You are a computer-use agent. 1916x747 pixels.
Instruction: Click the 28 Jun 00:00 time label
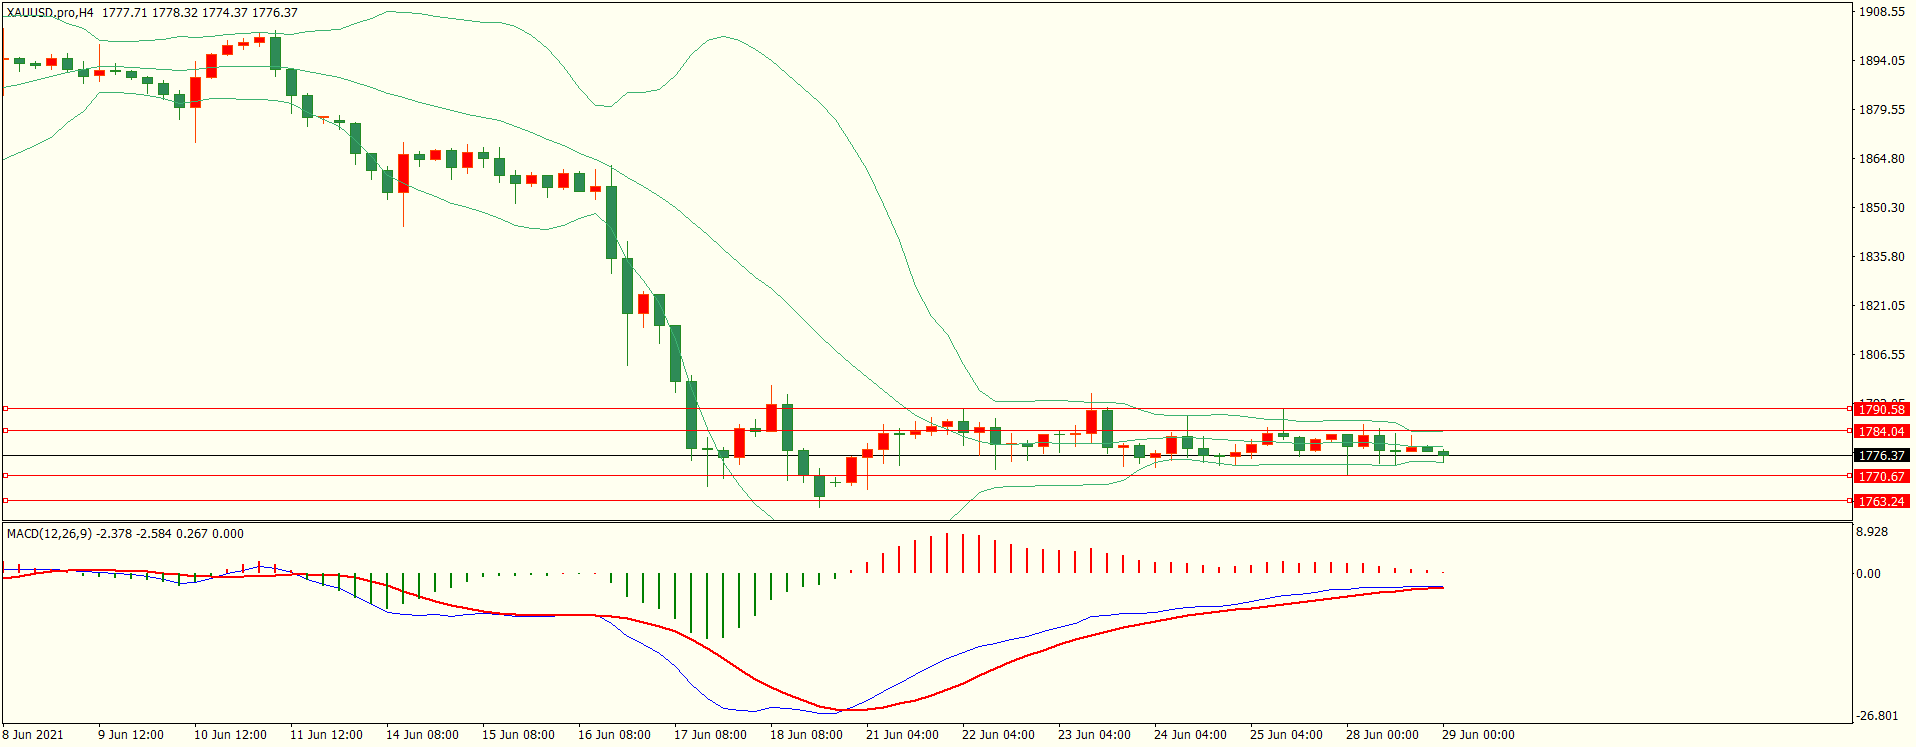click(x=1382, y=735)
